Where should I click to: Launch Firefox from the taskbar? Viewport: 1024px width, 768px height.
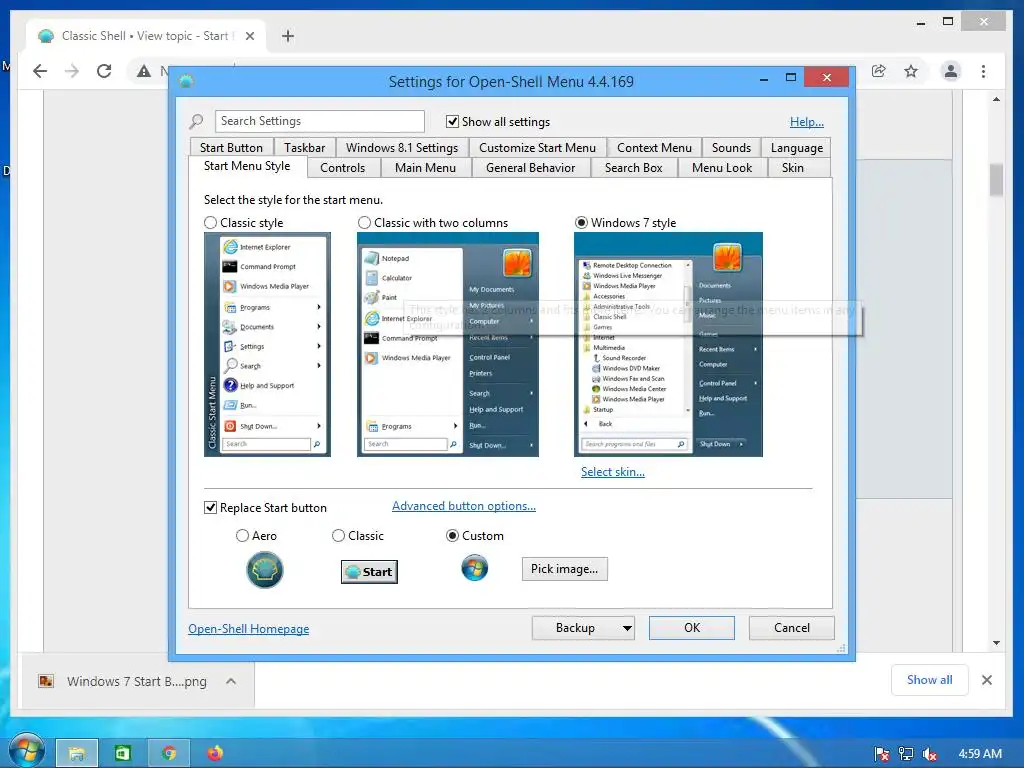click(x=215, y=754)
